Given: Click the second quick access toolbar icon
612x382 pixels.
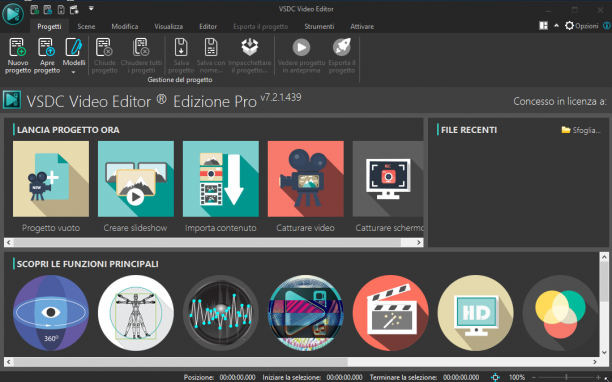Looking at the screenshot, I should (x=48, y=9).
